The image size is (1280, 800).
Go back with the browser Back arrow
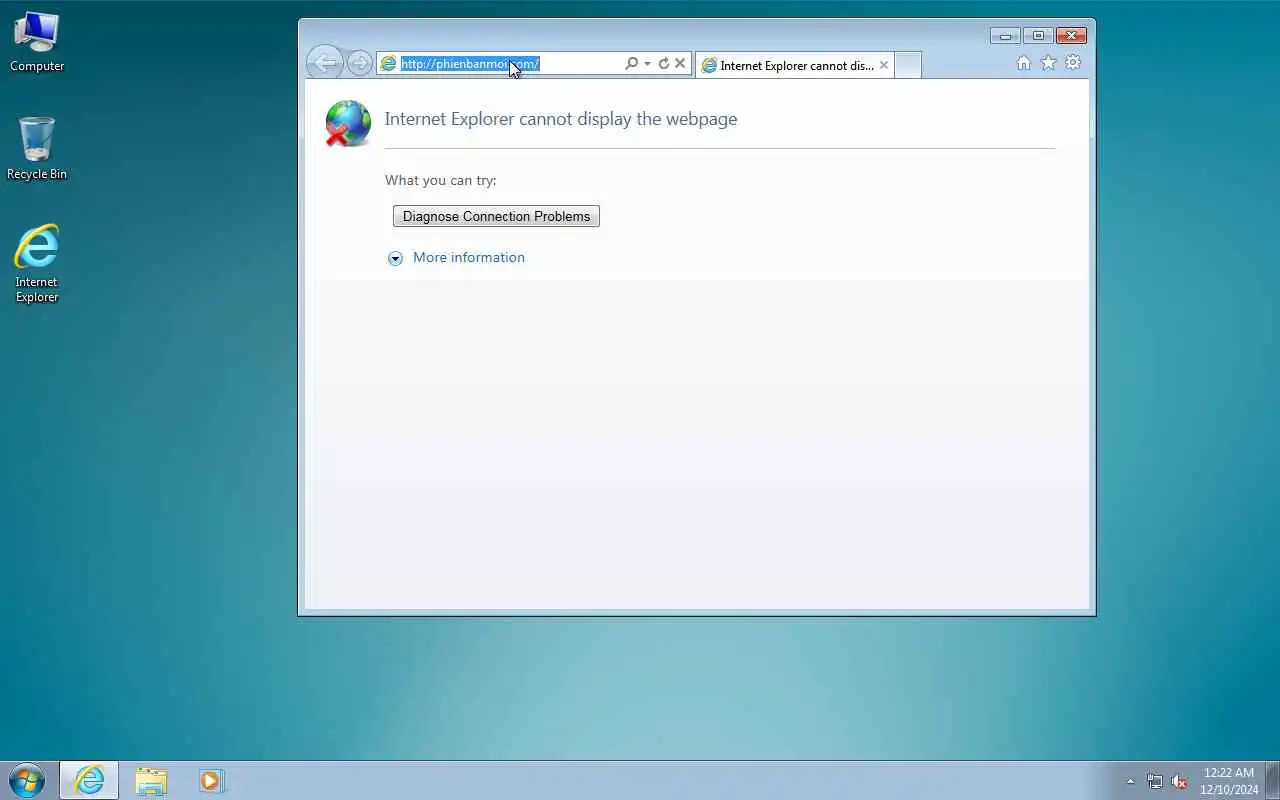[x=324, y=63]
